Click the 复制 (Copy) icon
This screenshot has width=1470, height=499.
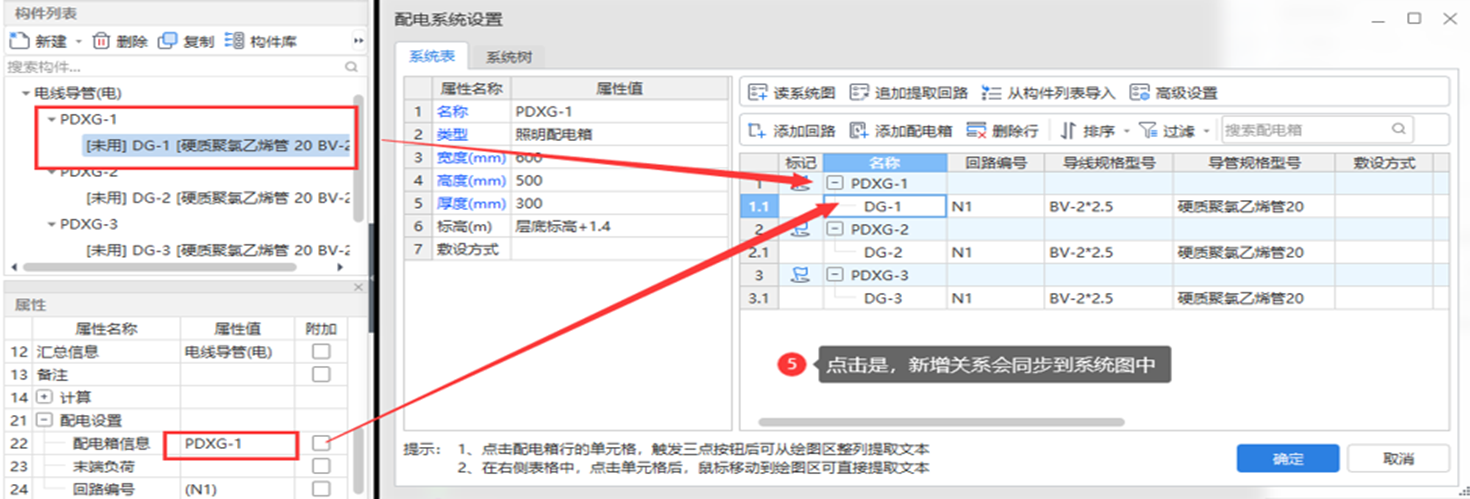coord(168,41)
